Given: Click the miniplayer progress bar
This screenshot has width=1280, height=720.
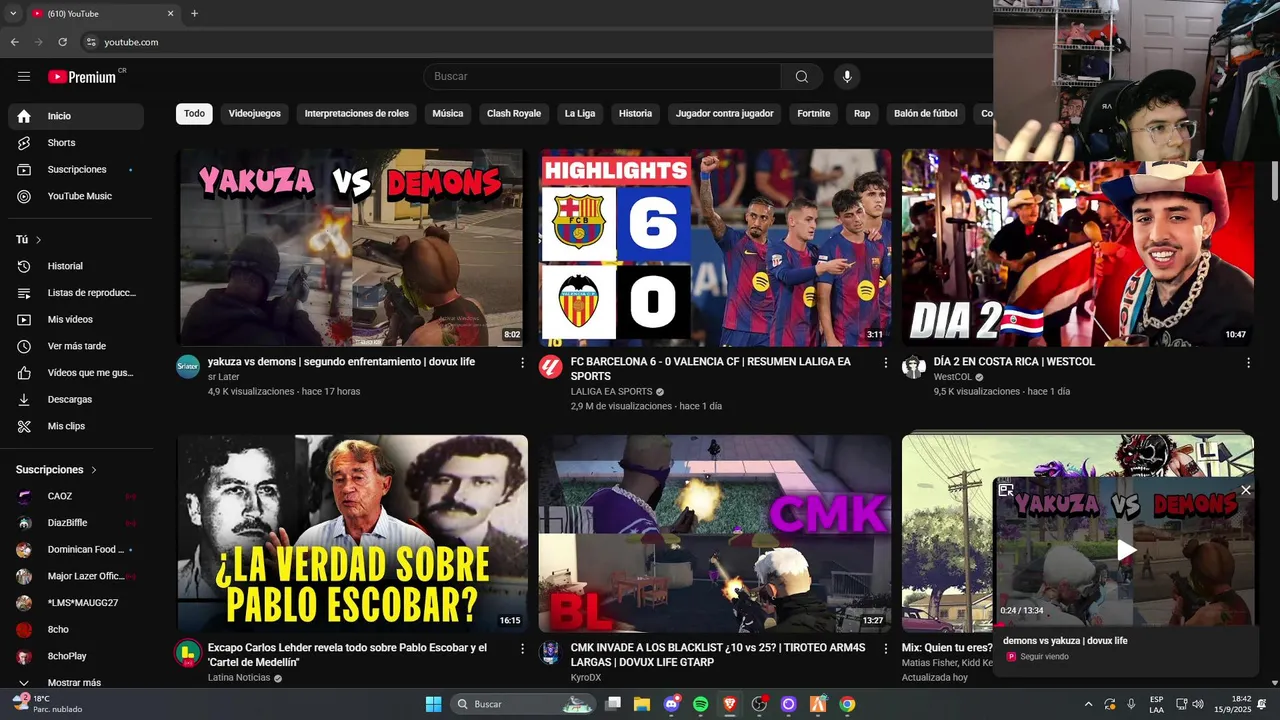Looking at the screenshot, I should coord(1126,624).
